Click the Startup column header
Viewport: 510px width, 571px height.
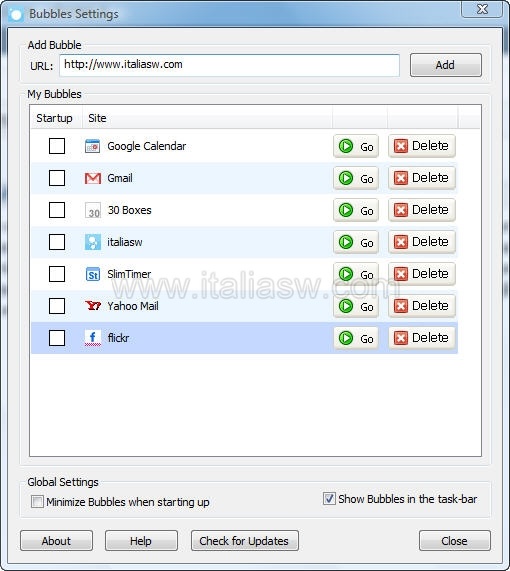[x=55, y=118]
